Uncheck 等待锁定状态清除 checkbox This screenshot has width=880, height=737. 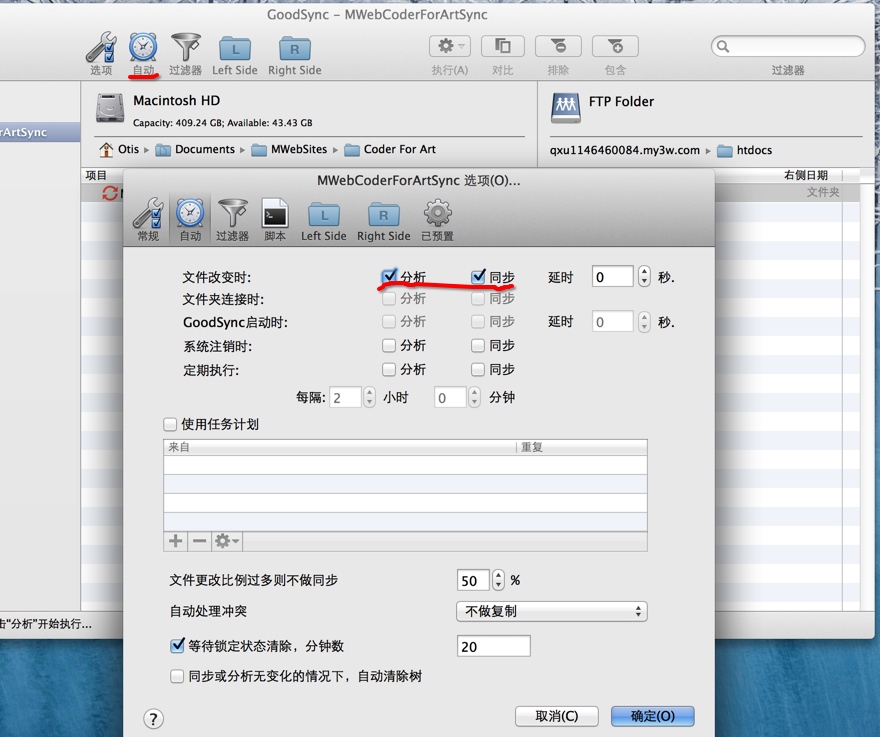point(177,646)
